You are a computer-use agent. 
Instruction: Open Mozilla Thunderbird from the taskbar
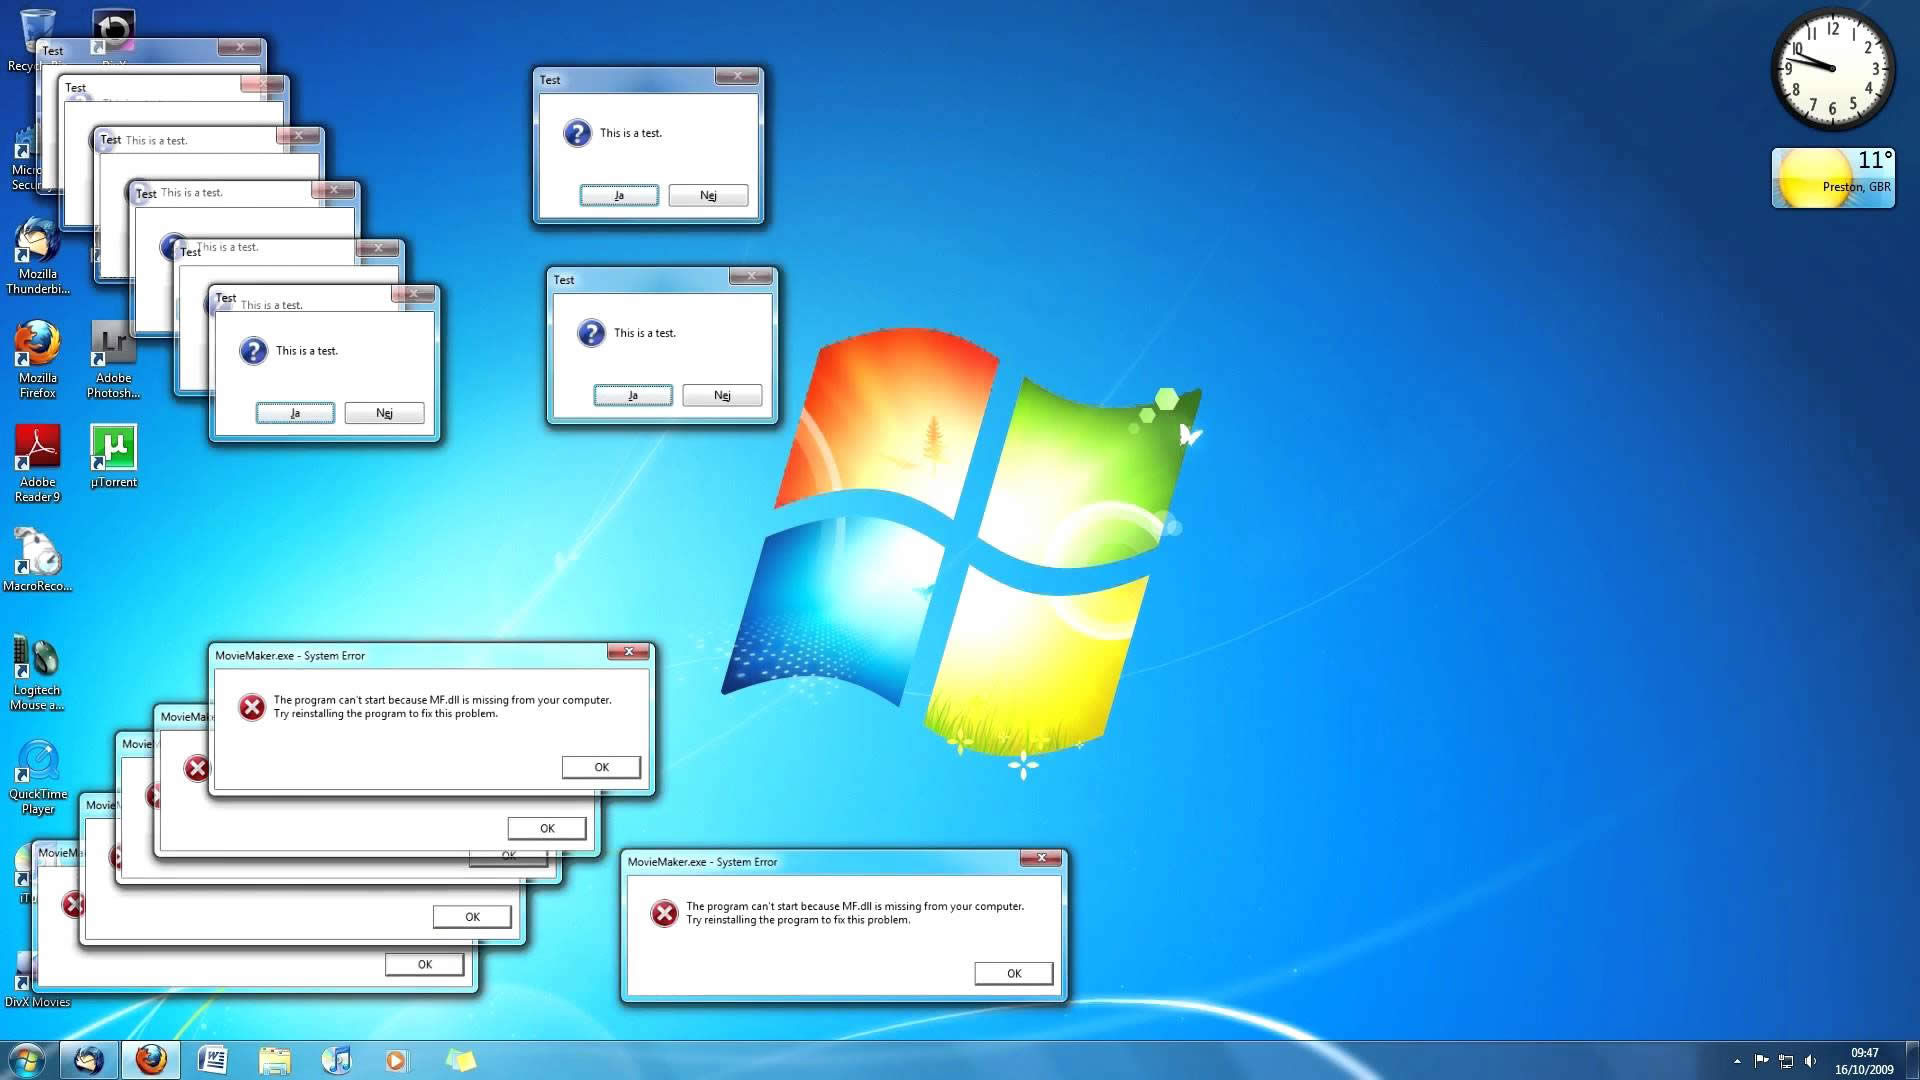tap(88, 1059)
